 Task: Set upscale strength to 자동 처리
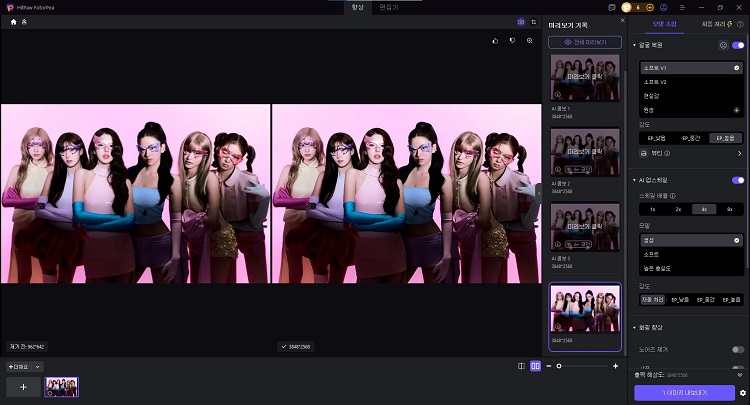tap(652, 300)
